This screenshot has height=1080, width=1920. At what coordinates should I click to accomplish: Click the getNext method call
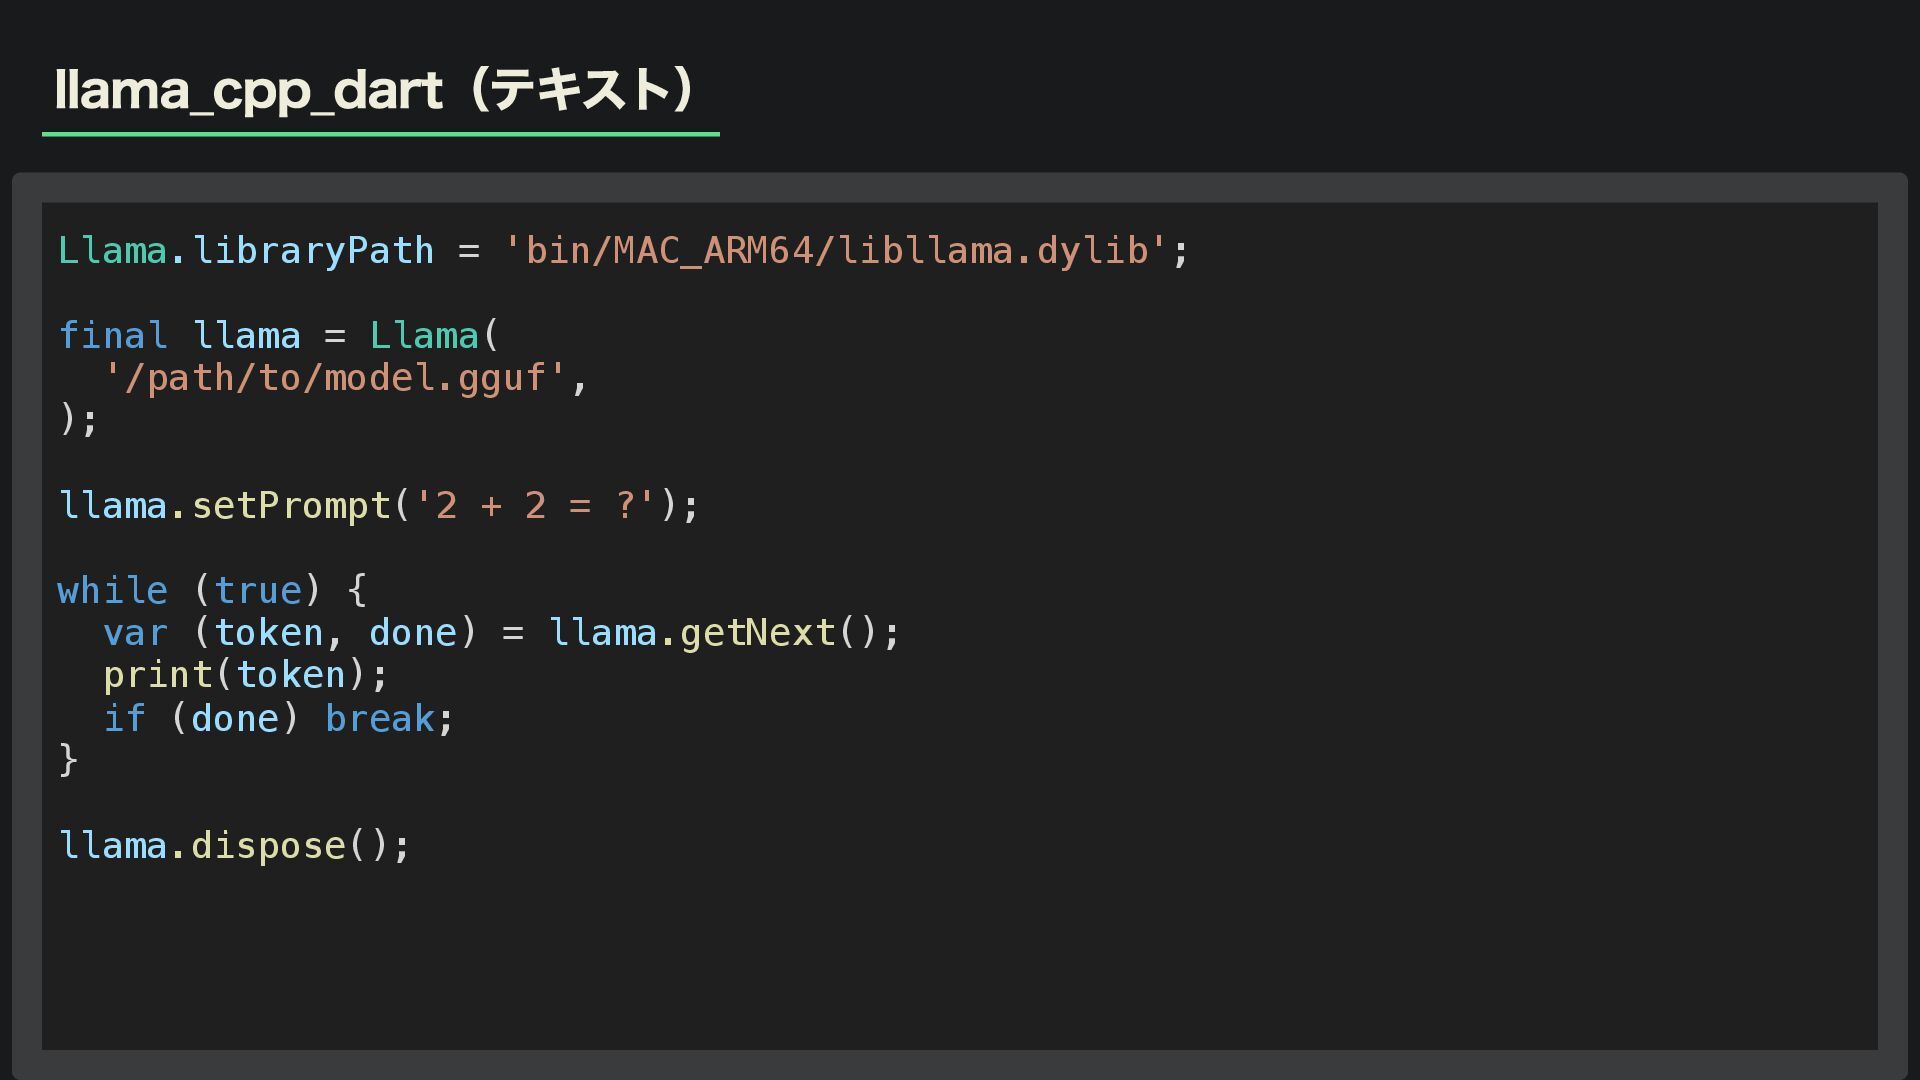click(x=757, y=633)
